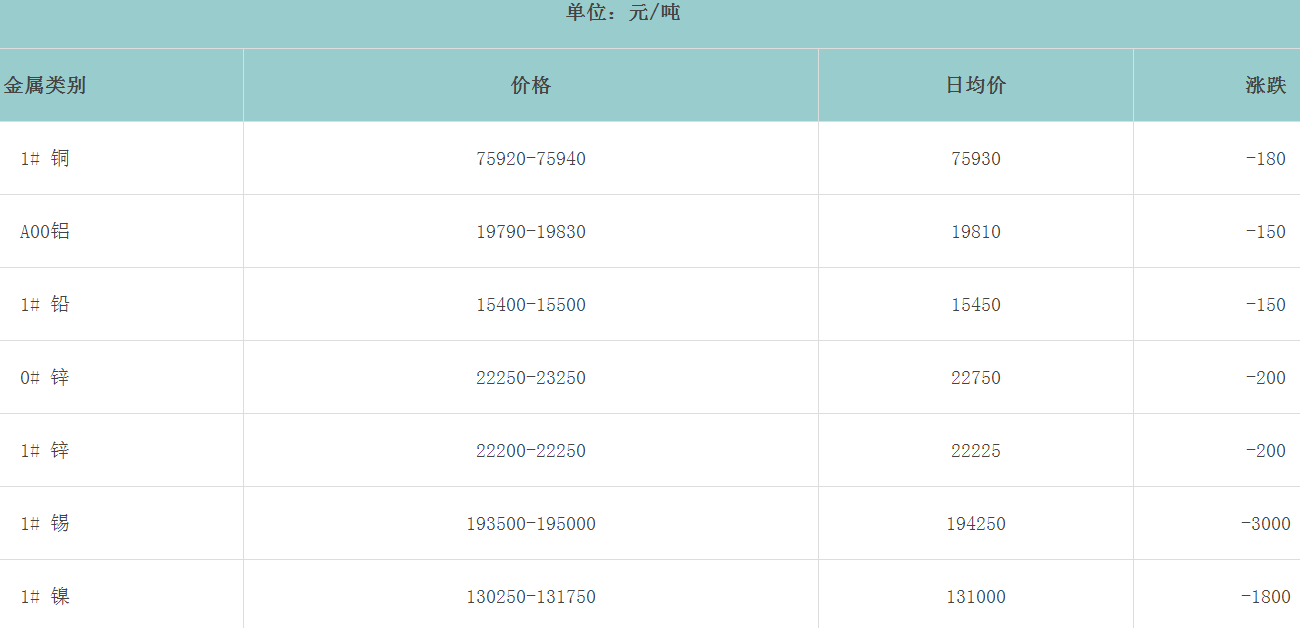1300x628 pixels.
Task: Select the 1# 铅 row label
Action: click(x=45, y=304)
